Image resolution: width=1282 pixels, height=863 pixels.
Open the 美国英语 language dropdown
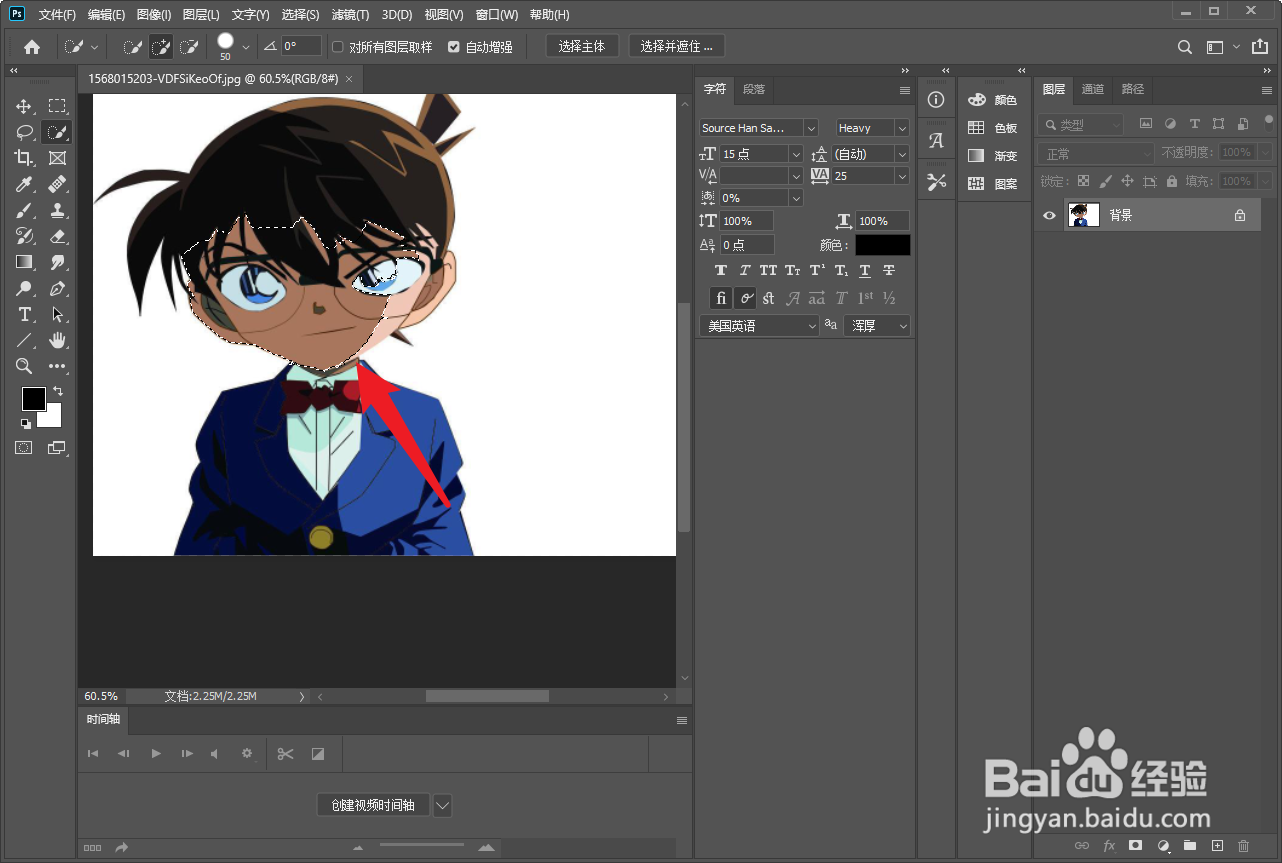(759, 326)
